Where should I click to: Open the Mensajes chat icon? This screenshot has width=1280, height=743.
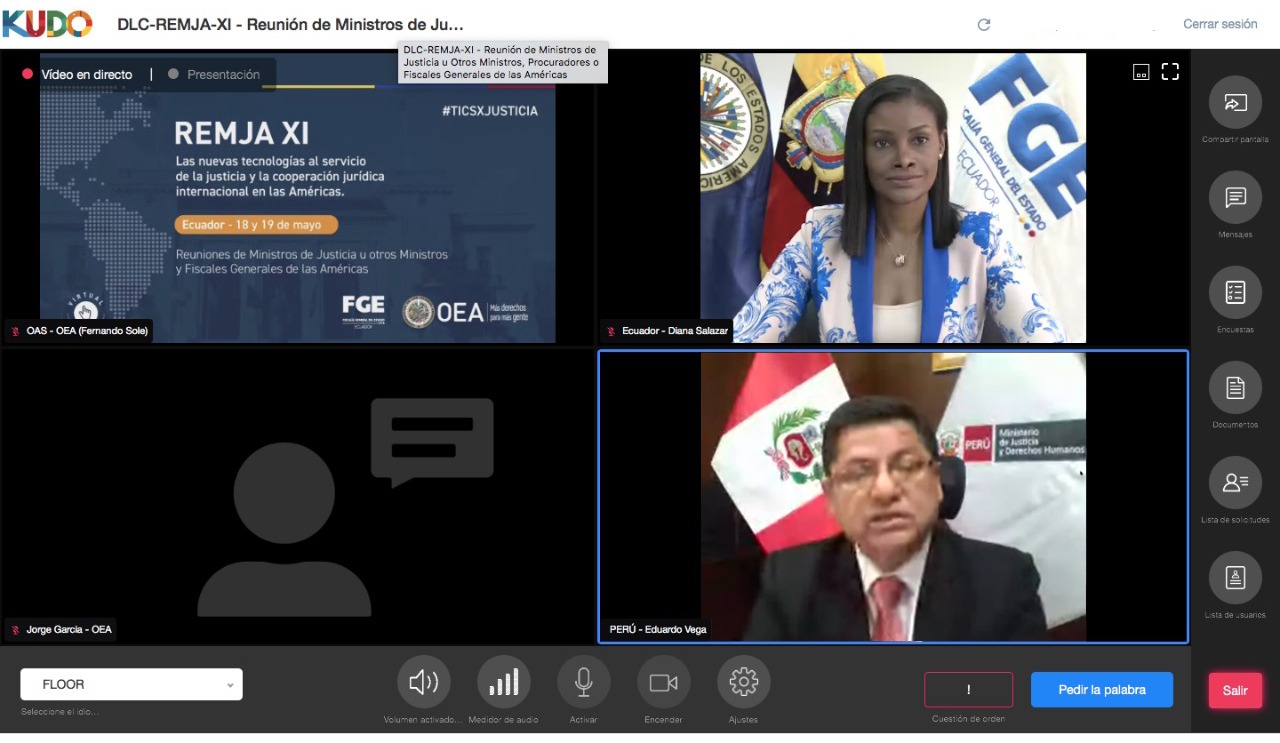tap(1235, 197)
